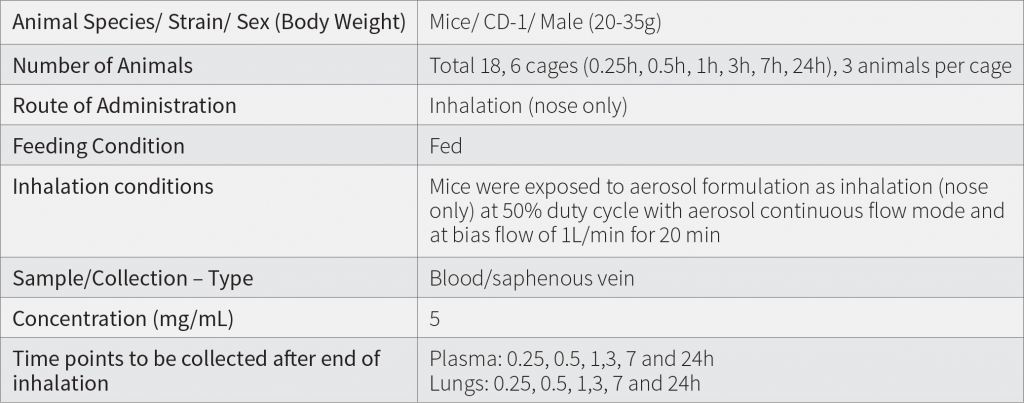This screenshot has height=403, width=1024.
Task: Select the Number of Animals label
Action: tap(103, 66)
